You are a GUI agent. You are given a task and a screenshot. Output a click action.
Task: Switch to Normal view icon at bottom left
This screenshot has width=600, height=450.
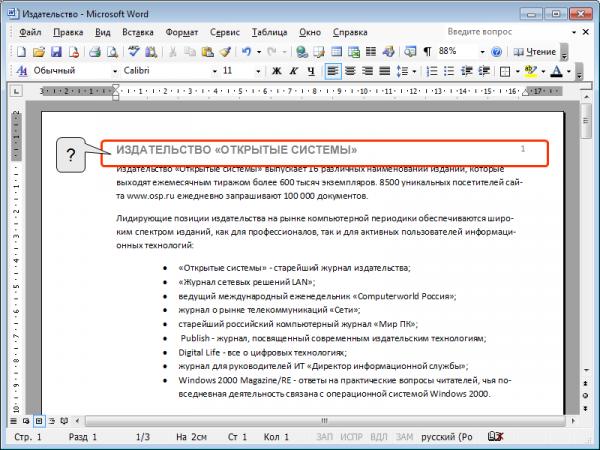(13, 421)
